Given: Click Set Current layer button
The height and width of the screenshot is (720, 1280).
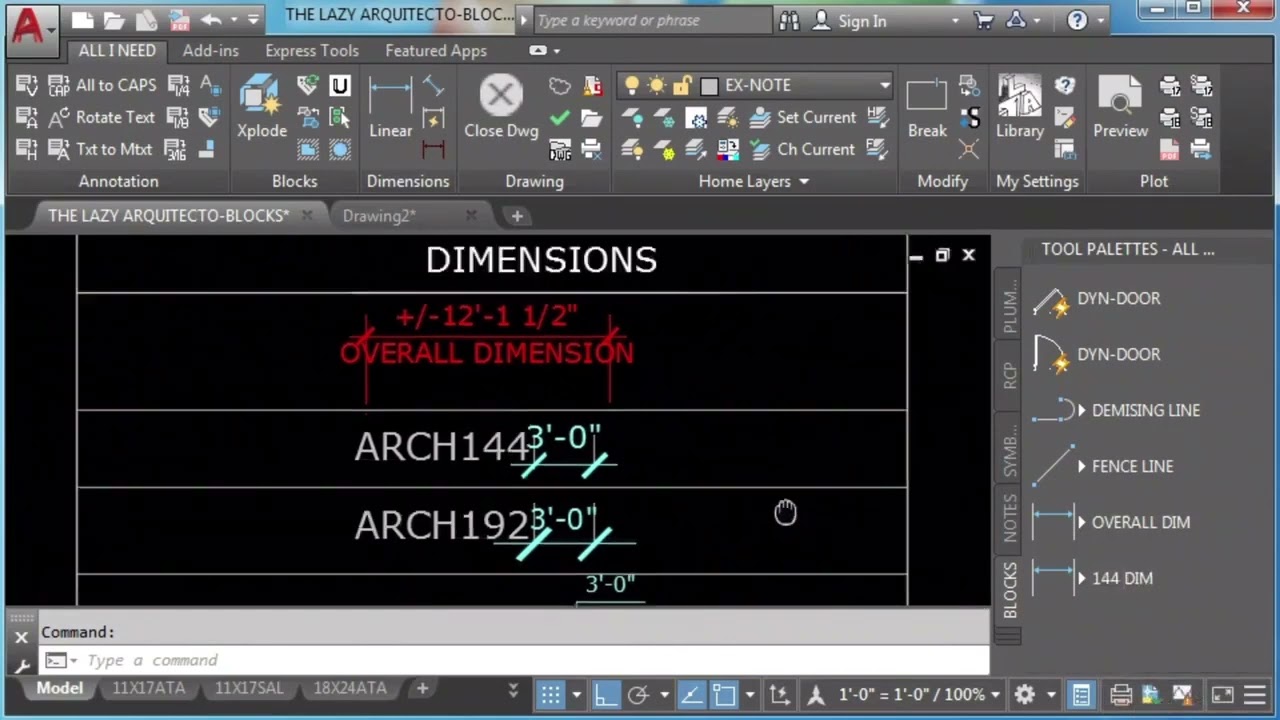Looking at the screenshot, I should tap(803, 117).
